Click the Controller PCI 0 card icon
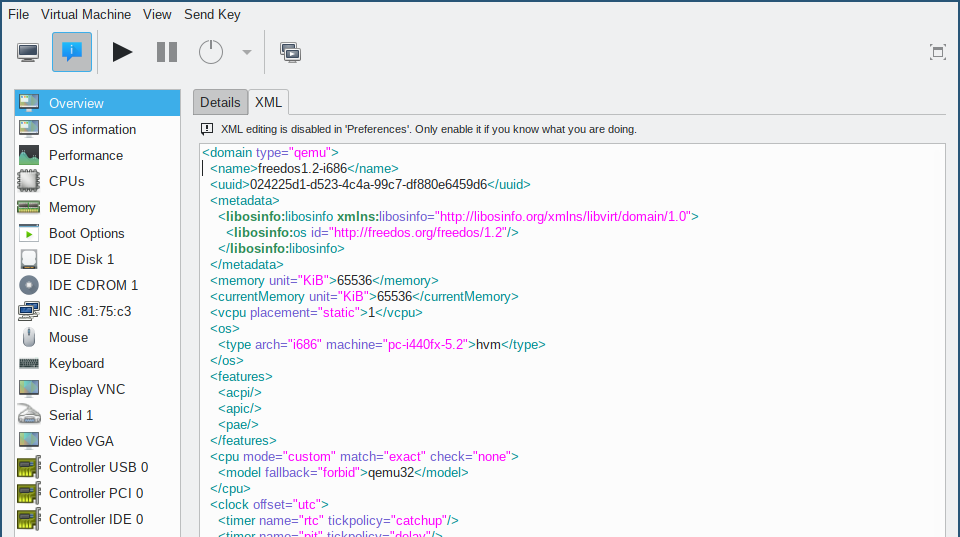960x537 pixels. tap(29, 493)
